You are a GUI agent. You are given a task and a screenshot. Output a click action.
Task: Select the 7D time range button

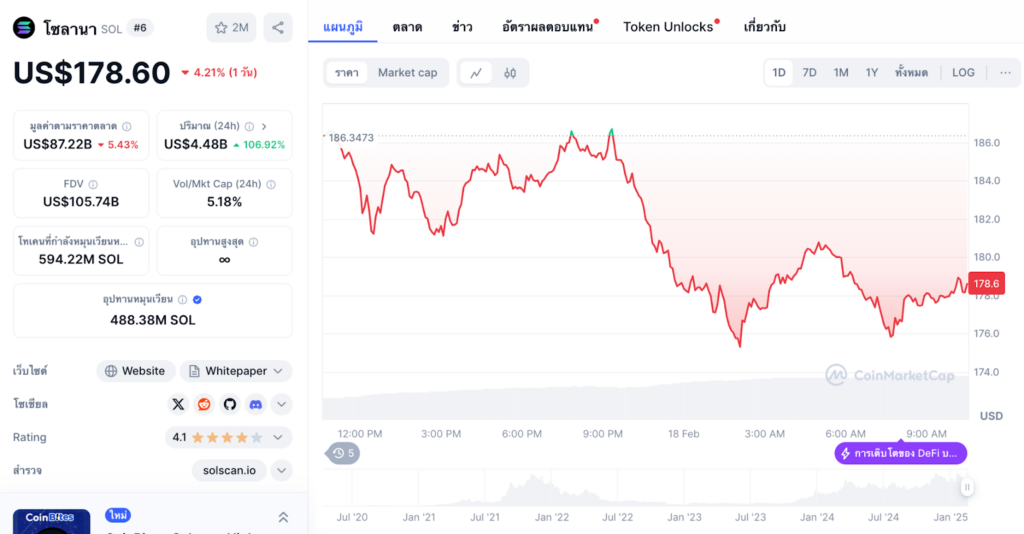click(809, 73)
